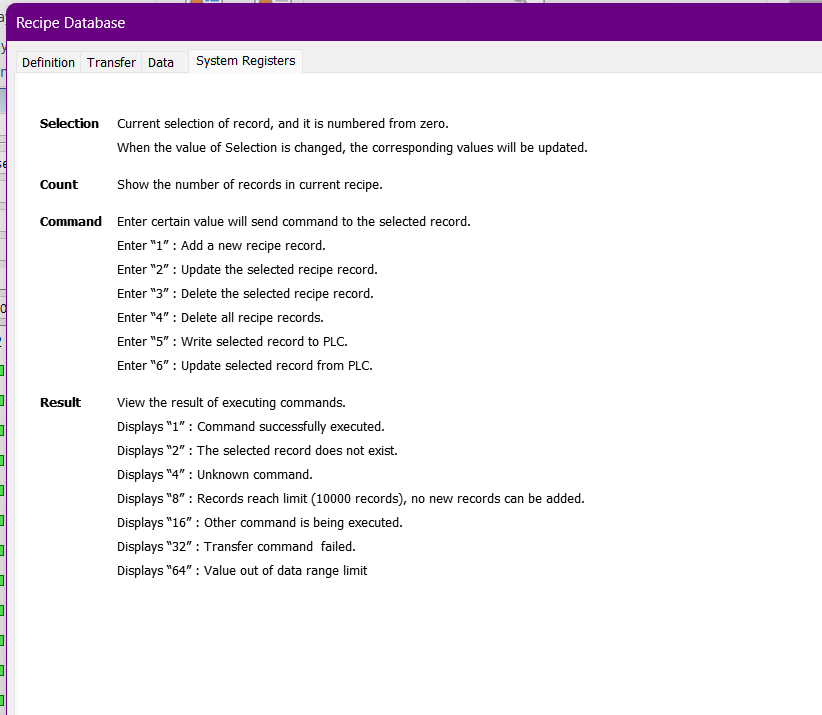This screenshot has height=715, width=822.
Task: Click the 'Delete all recipe records' line
Action: (220, 318)
